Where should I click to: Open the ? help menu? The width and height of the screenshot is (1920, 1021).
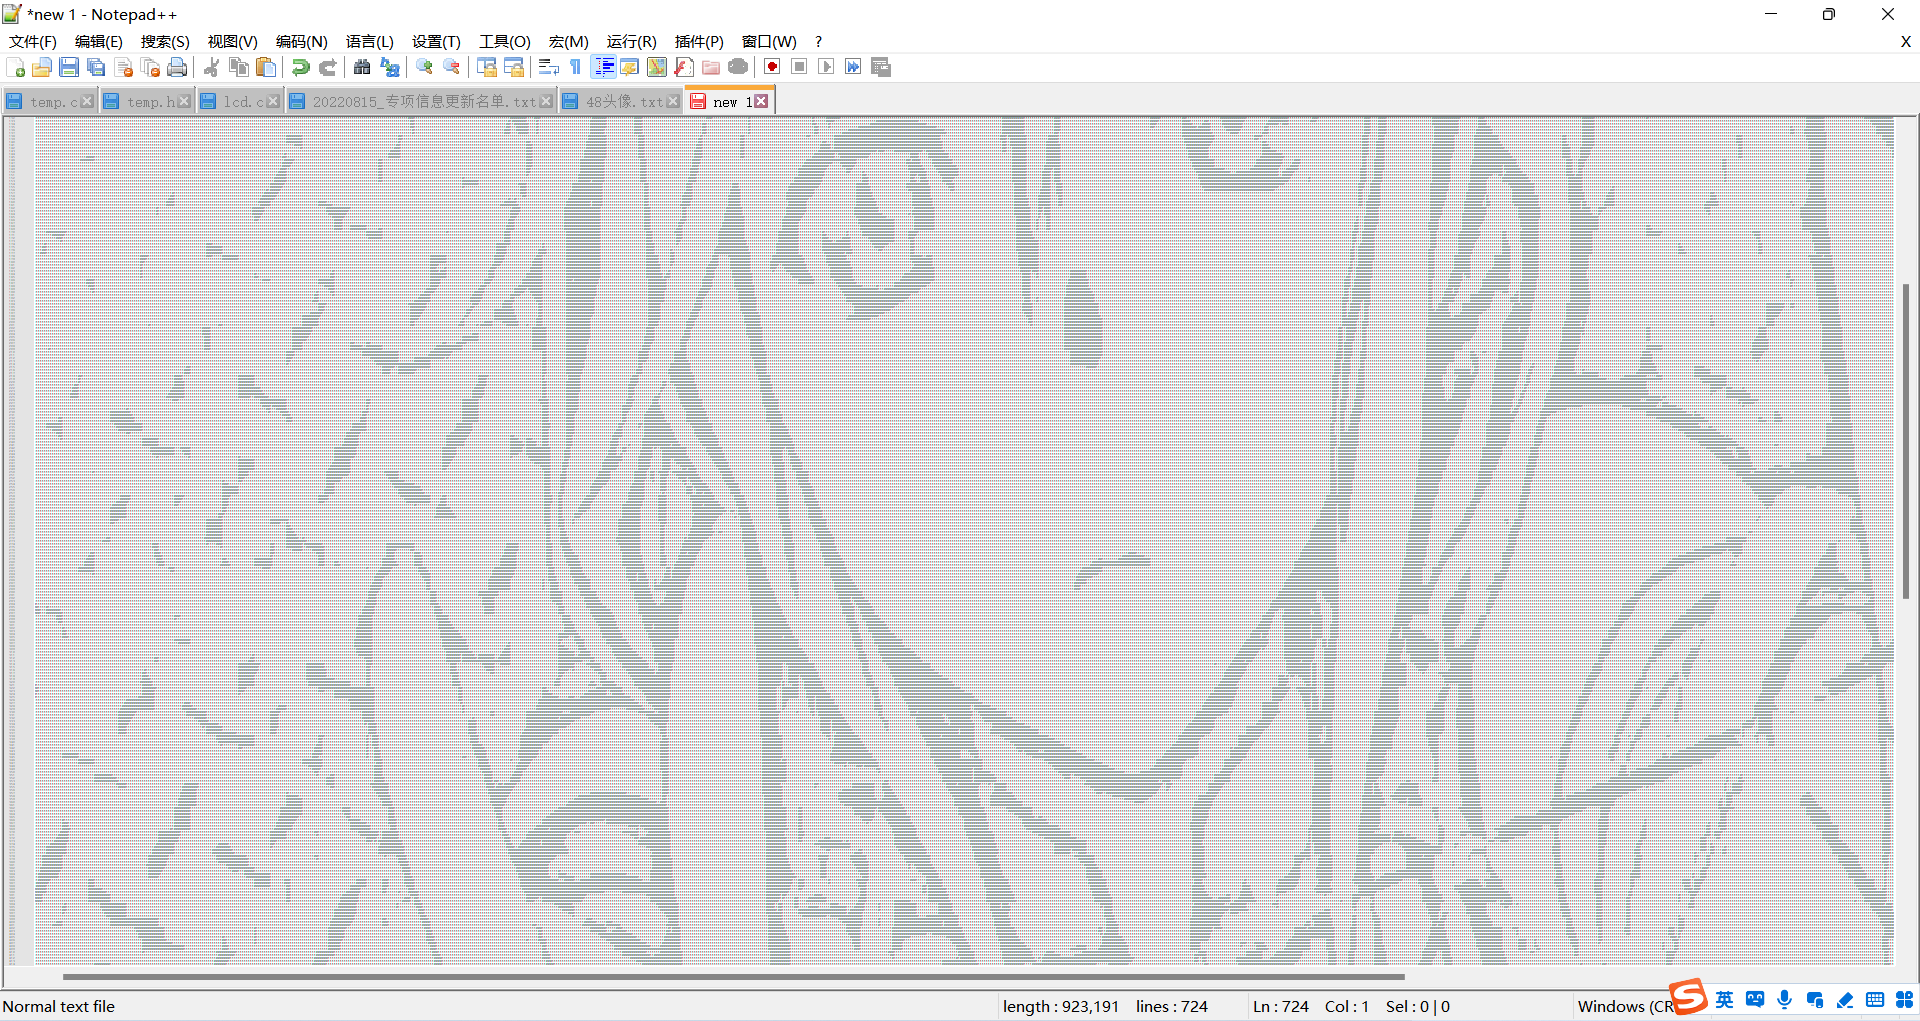click(818, 41)
